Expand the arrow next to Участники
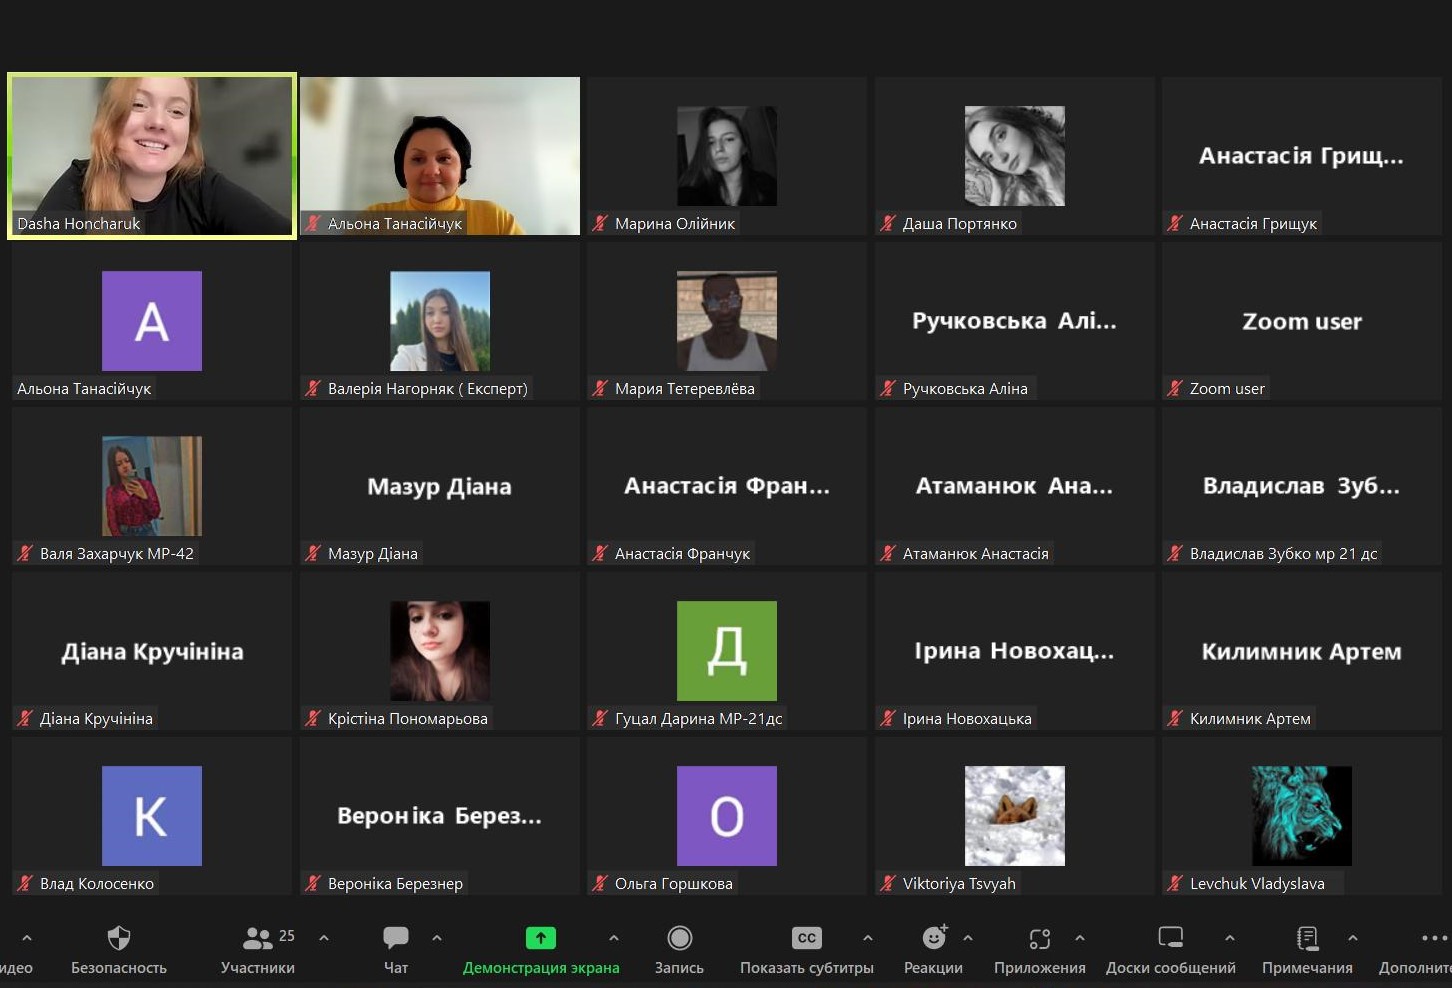 coord(324,938)
